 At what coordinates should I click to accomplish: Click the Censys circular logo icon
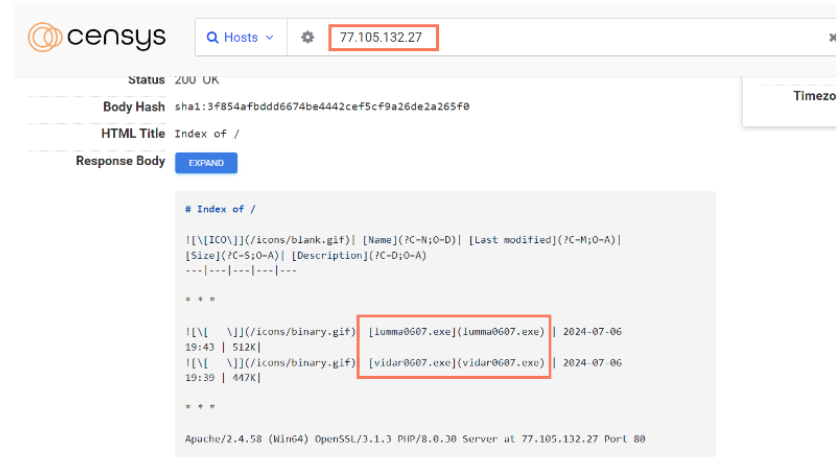(46, 38)
